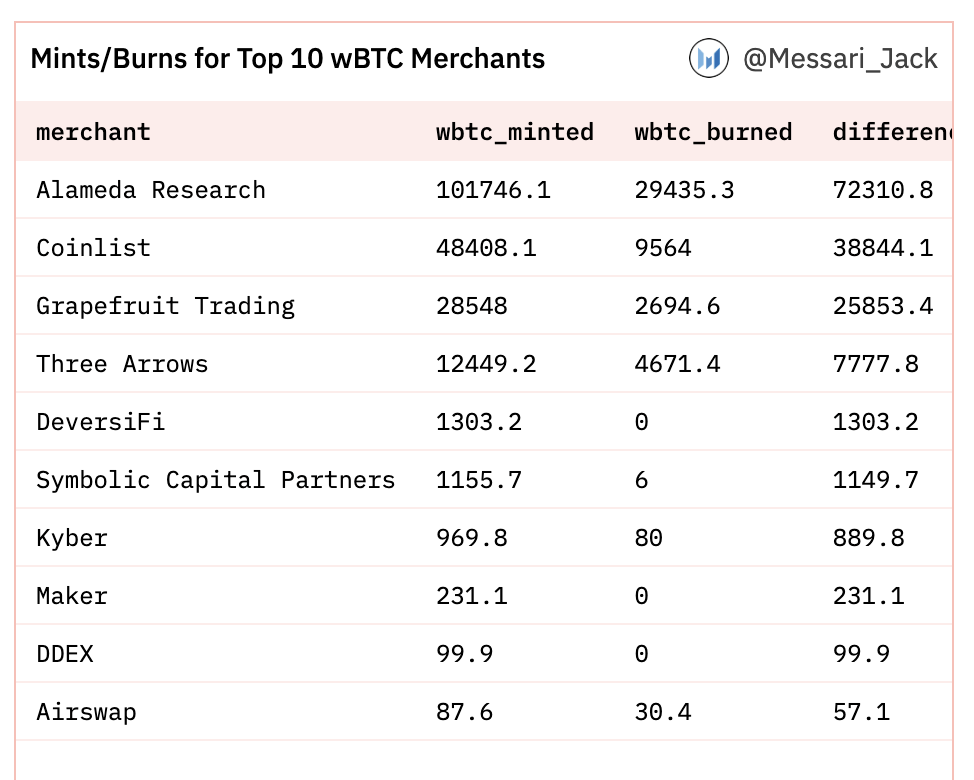Click the Messari logo icon
The width and height of the screenshot is (974, 780).
[x=708, y=59]
